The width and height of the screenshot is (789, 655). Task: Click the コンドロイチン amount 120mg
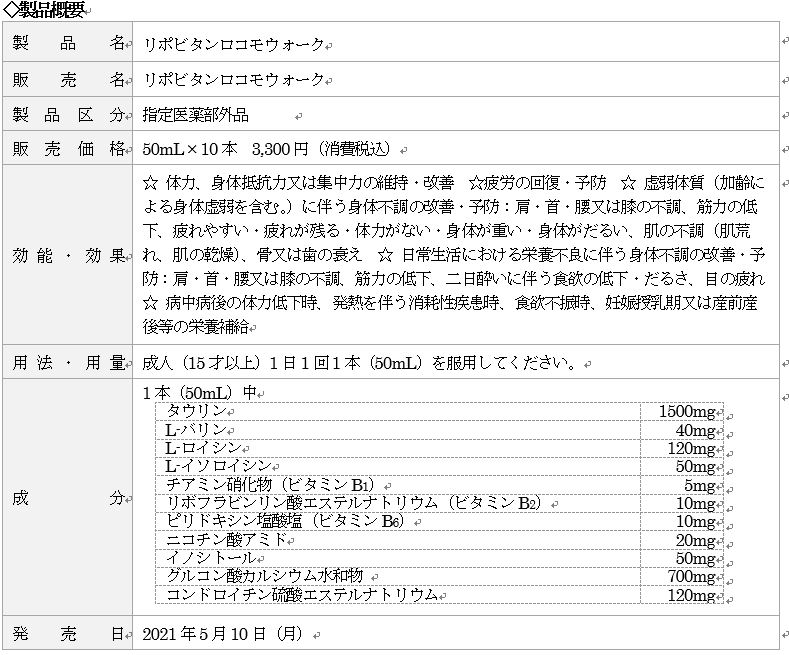click(691, 596)
